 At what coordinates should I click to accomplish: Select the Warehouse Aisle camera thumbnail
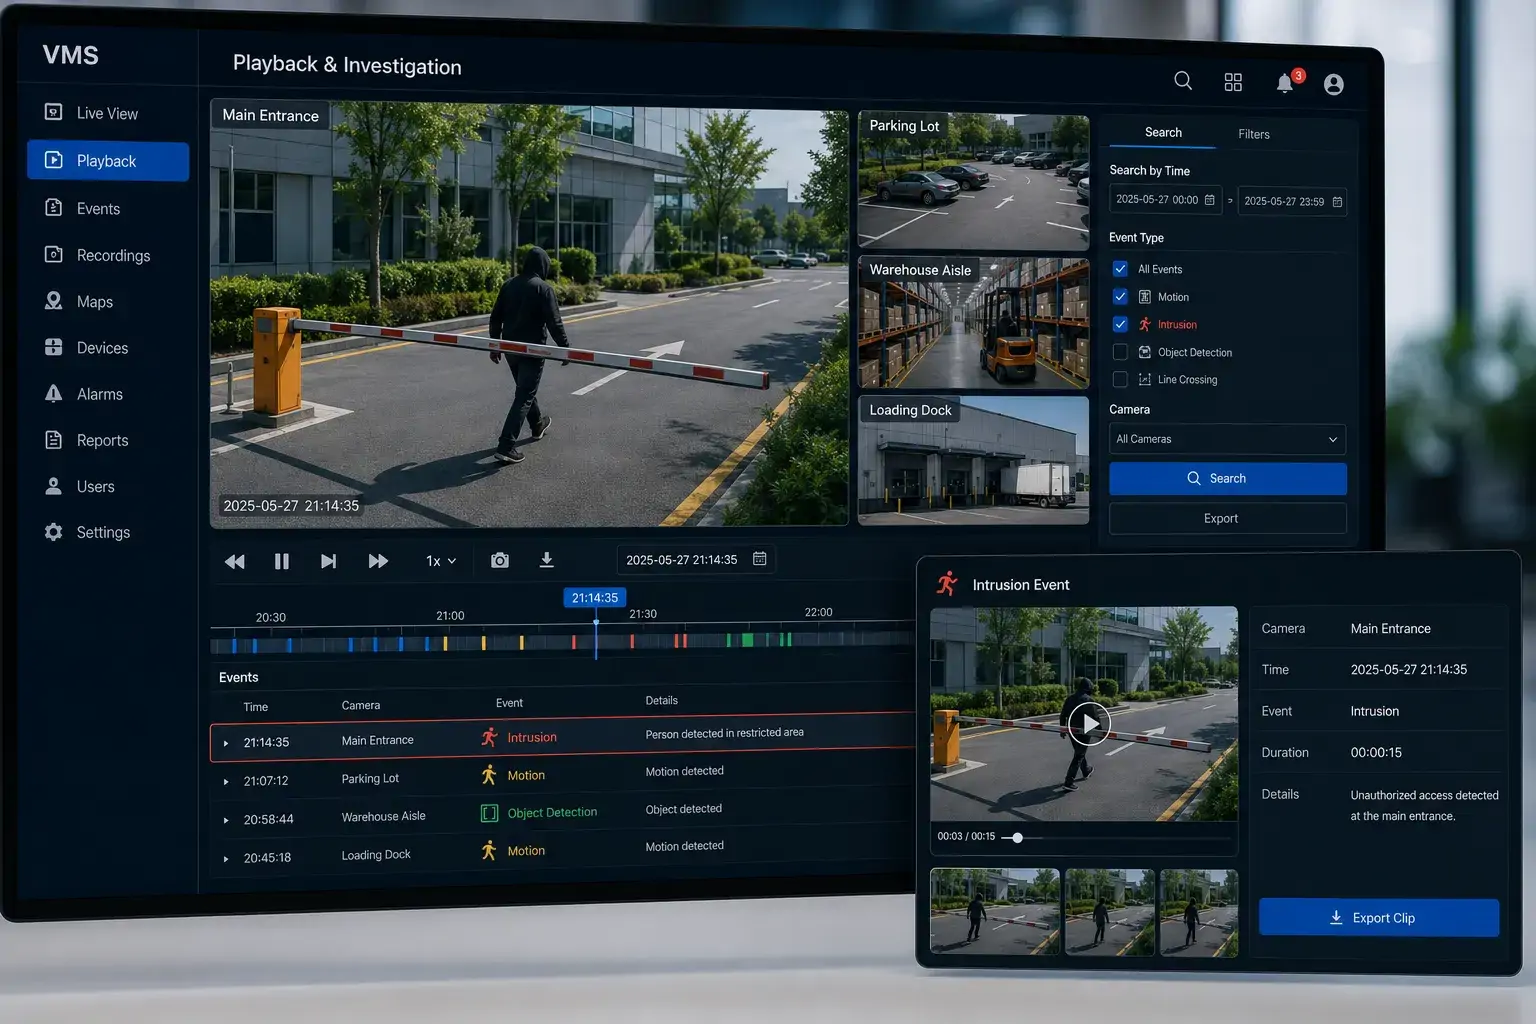[973, 323]
